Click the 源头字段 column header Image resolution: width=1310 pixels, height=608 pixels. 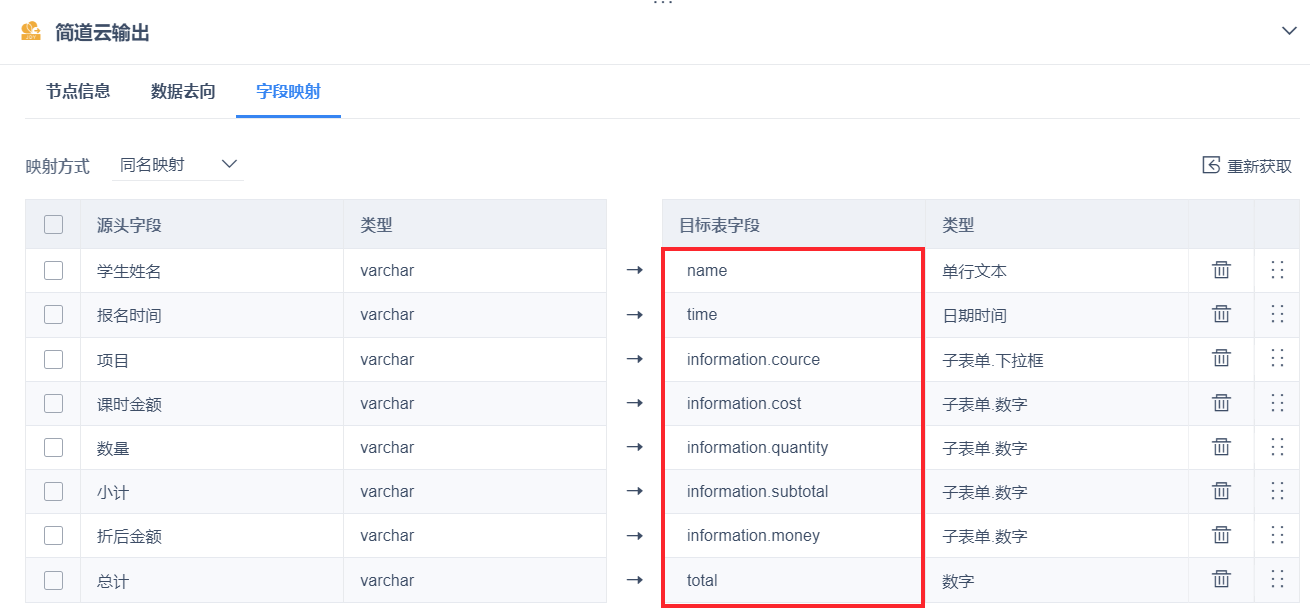coord(129,225)
